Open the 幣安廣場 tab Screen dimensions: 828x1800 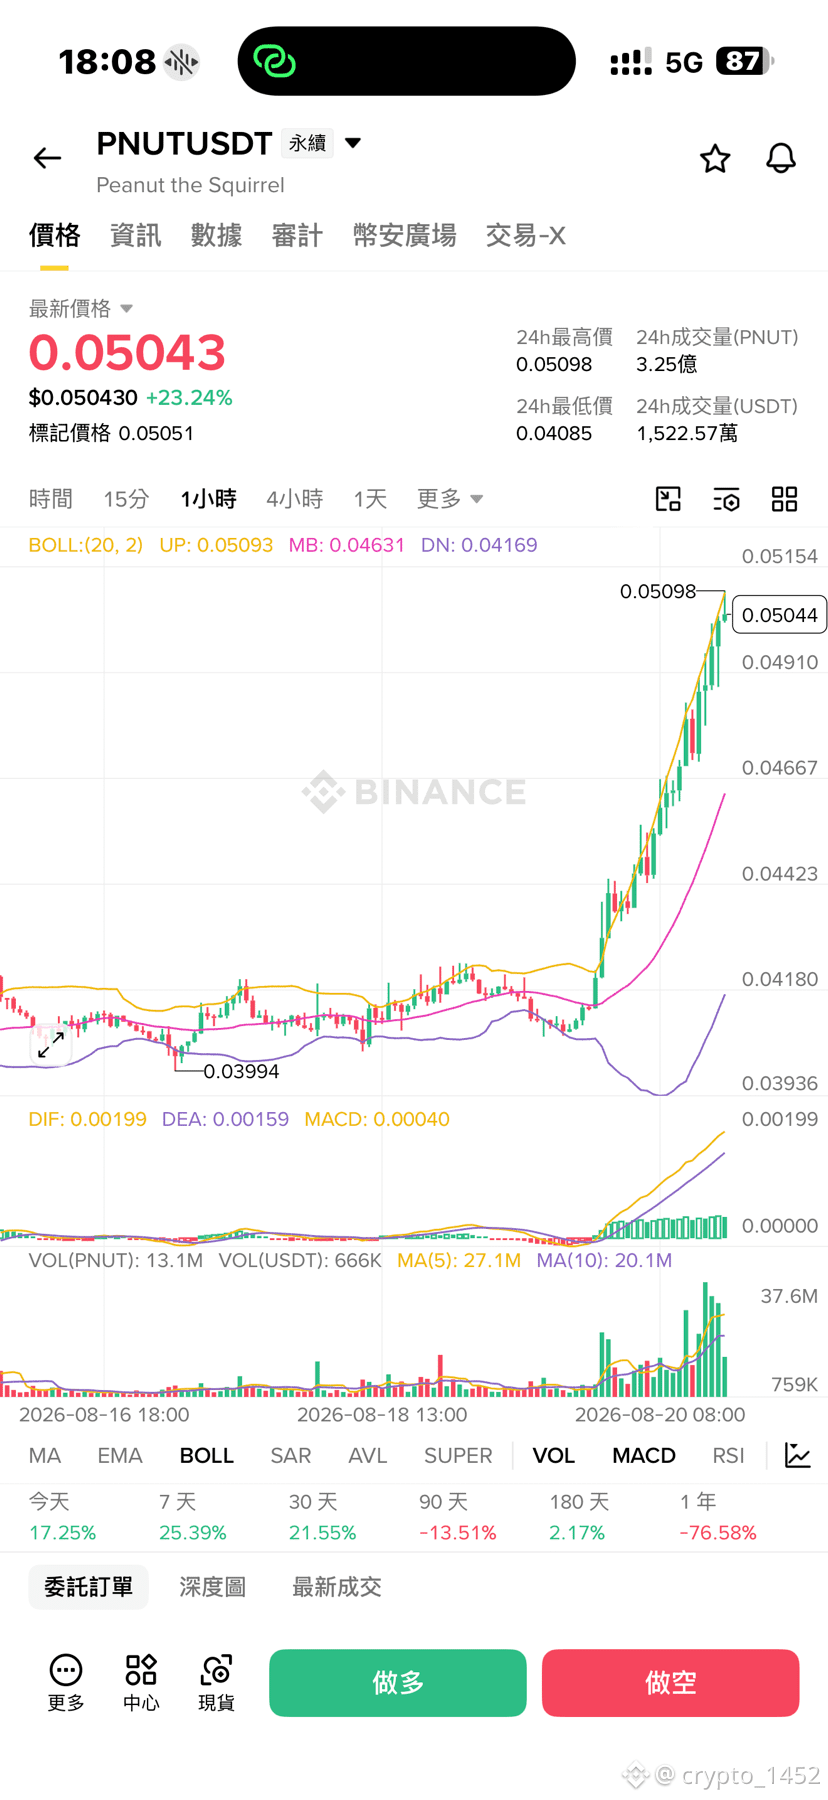pos(404,235)
